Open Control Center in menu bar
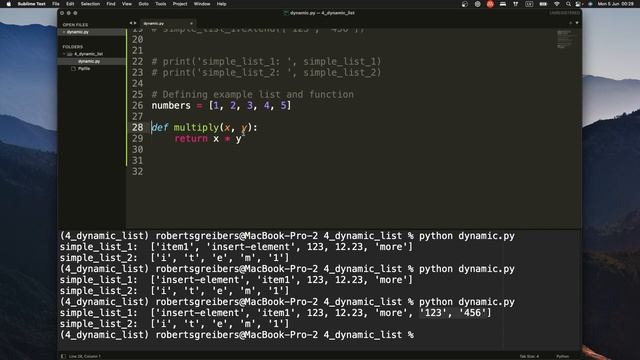This screenshot has width=640, height=360. [578, 4]
